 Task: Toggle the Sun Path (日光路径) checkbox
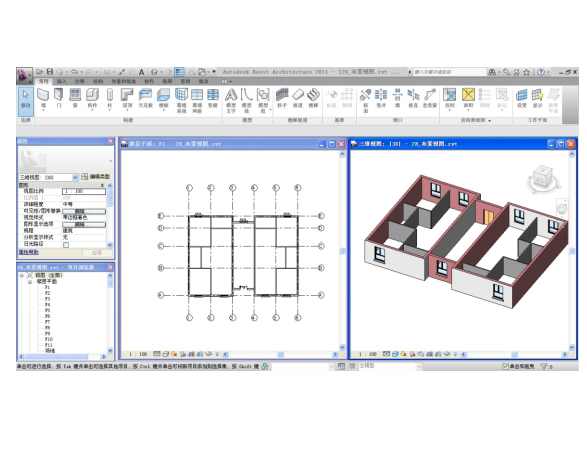66,244
